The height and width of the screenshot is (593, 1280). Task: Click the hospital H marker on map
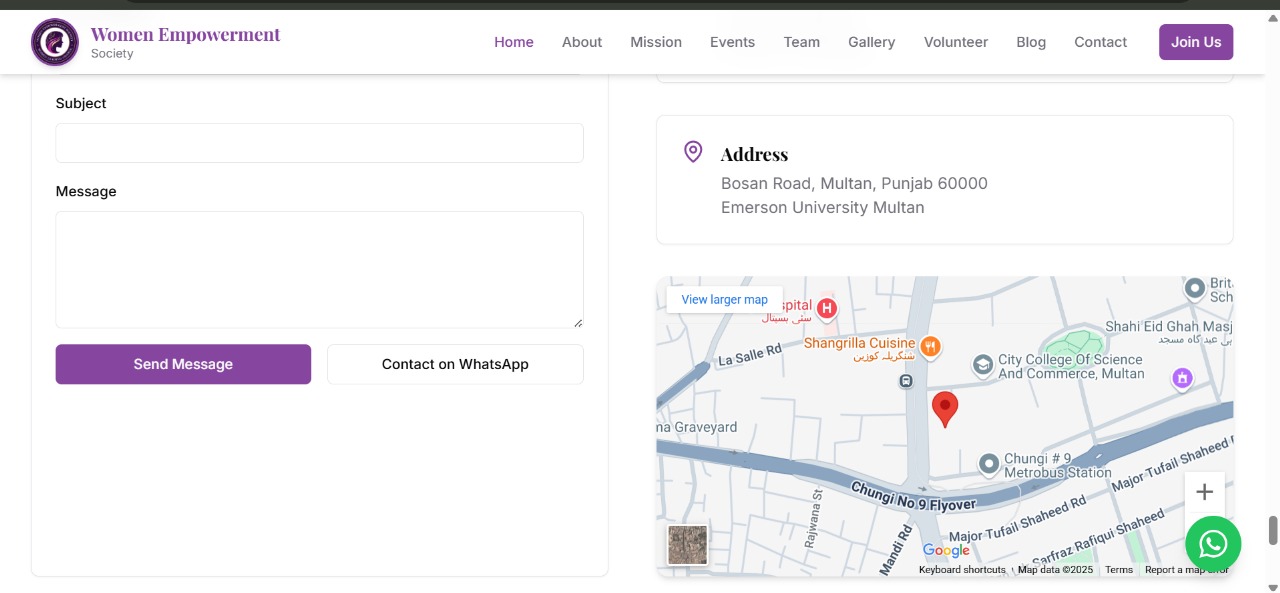(x=826, y=308)
